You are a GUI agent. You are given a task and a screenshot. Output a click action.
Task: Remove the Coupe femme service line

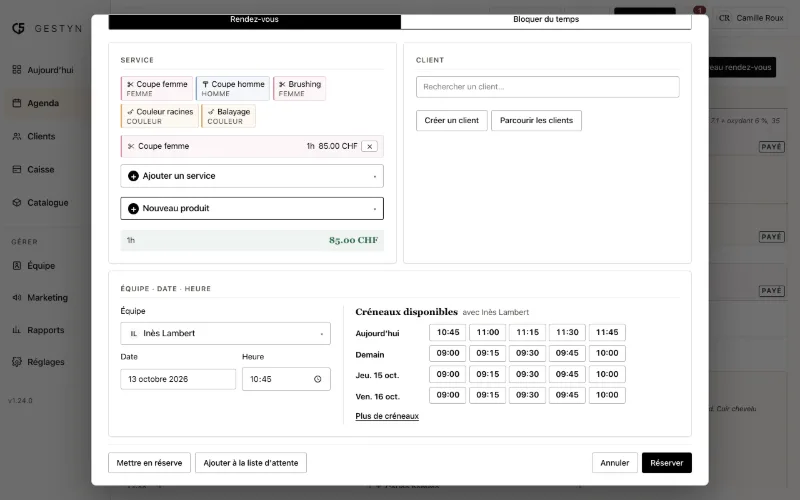click(x=369, y=146)
